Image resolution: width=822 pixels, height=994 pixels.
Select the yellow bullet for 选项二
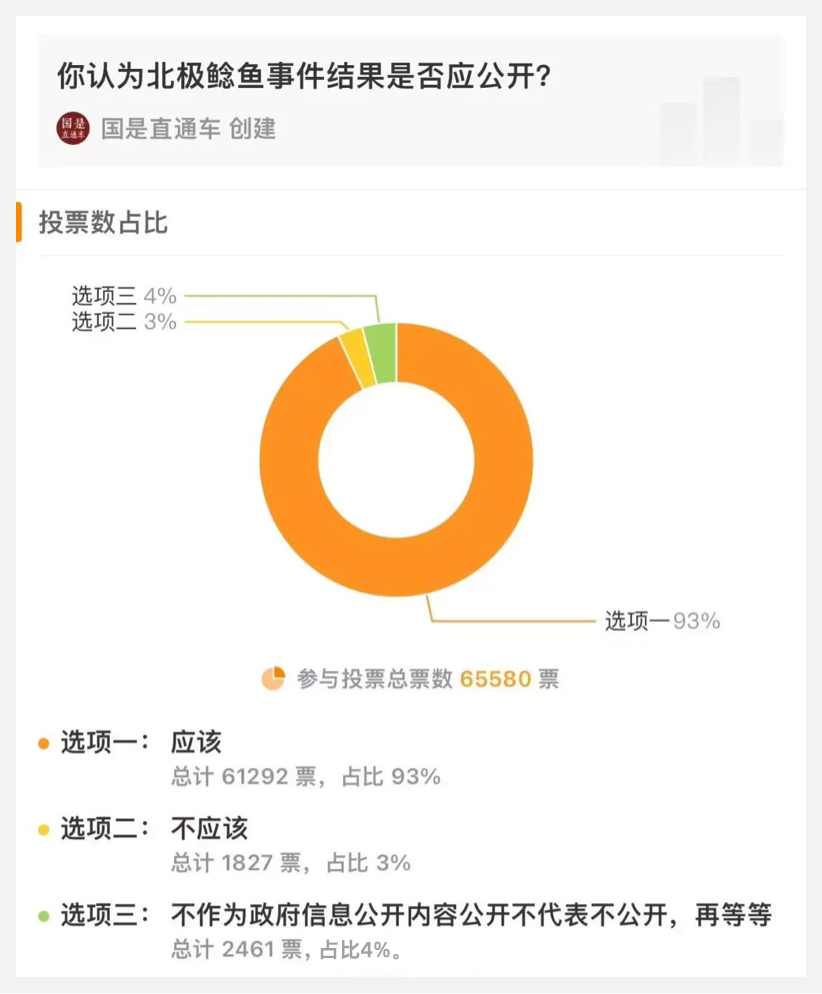click(x=44, y=830)
